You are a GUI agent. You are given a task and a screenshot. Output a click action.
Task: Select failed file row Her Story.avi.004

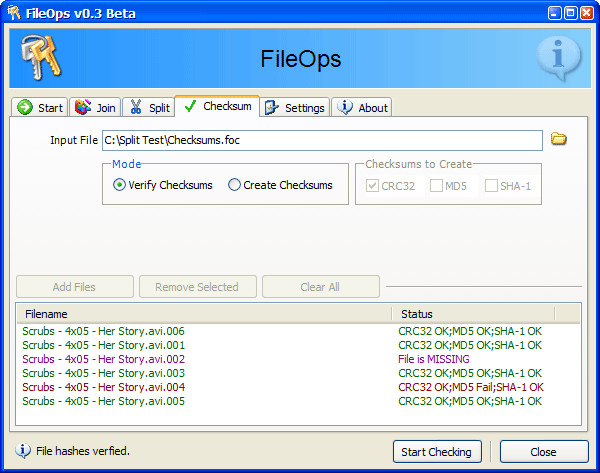pyautogui.click(x=298, y=387)
